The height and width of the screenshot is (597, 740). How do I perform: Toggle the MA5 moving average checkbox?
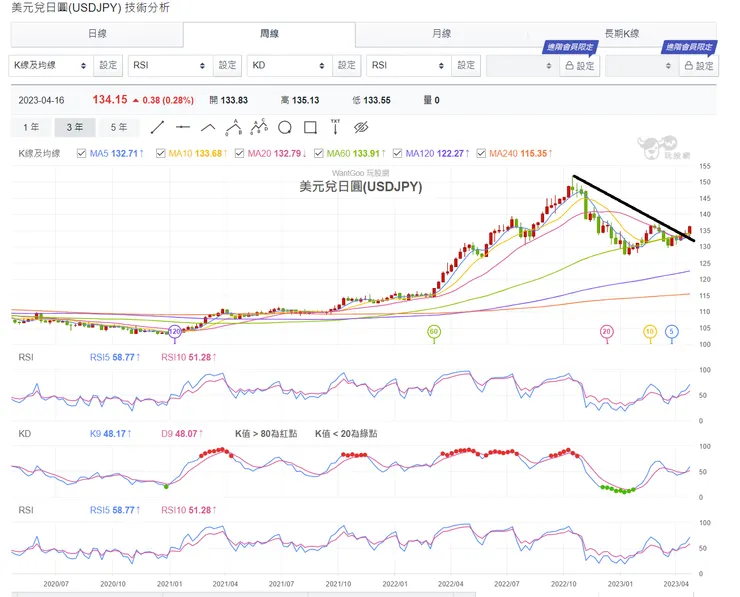[x=81, y=153]
